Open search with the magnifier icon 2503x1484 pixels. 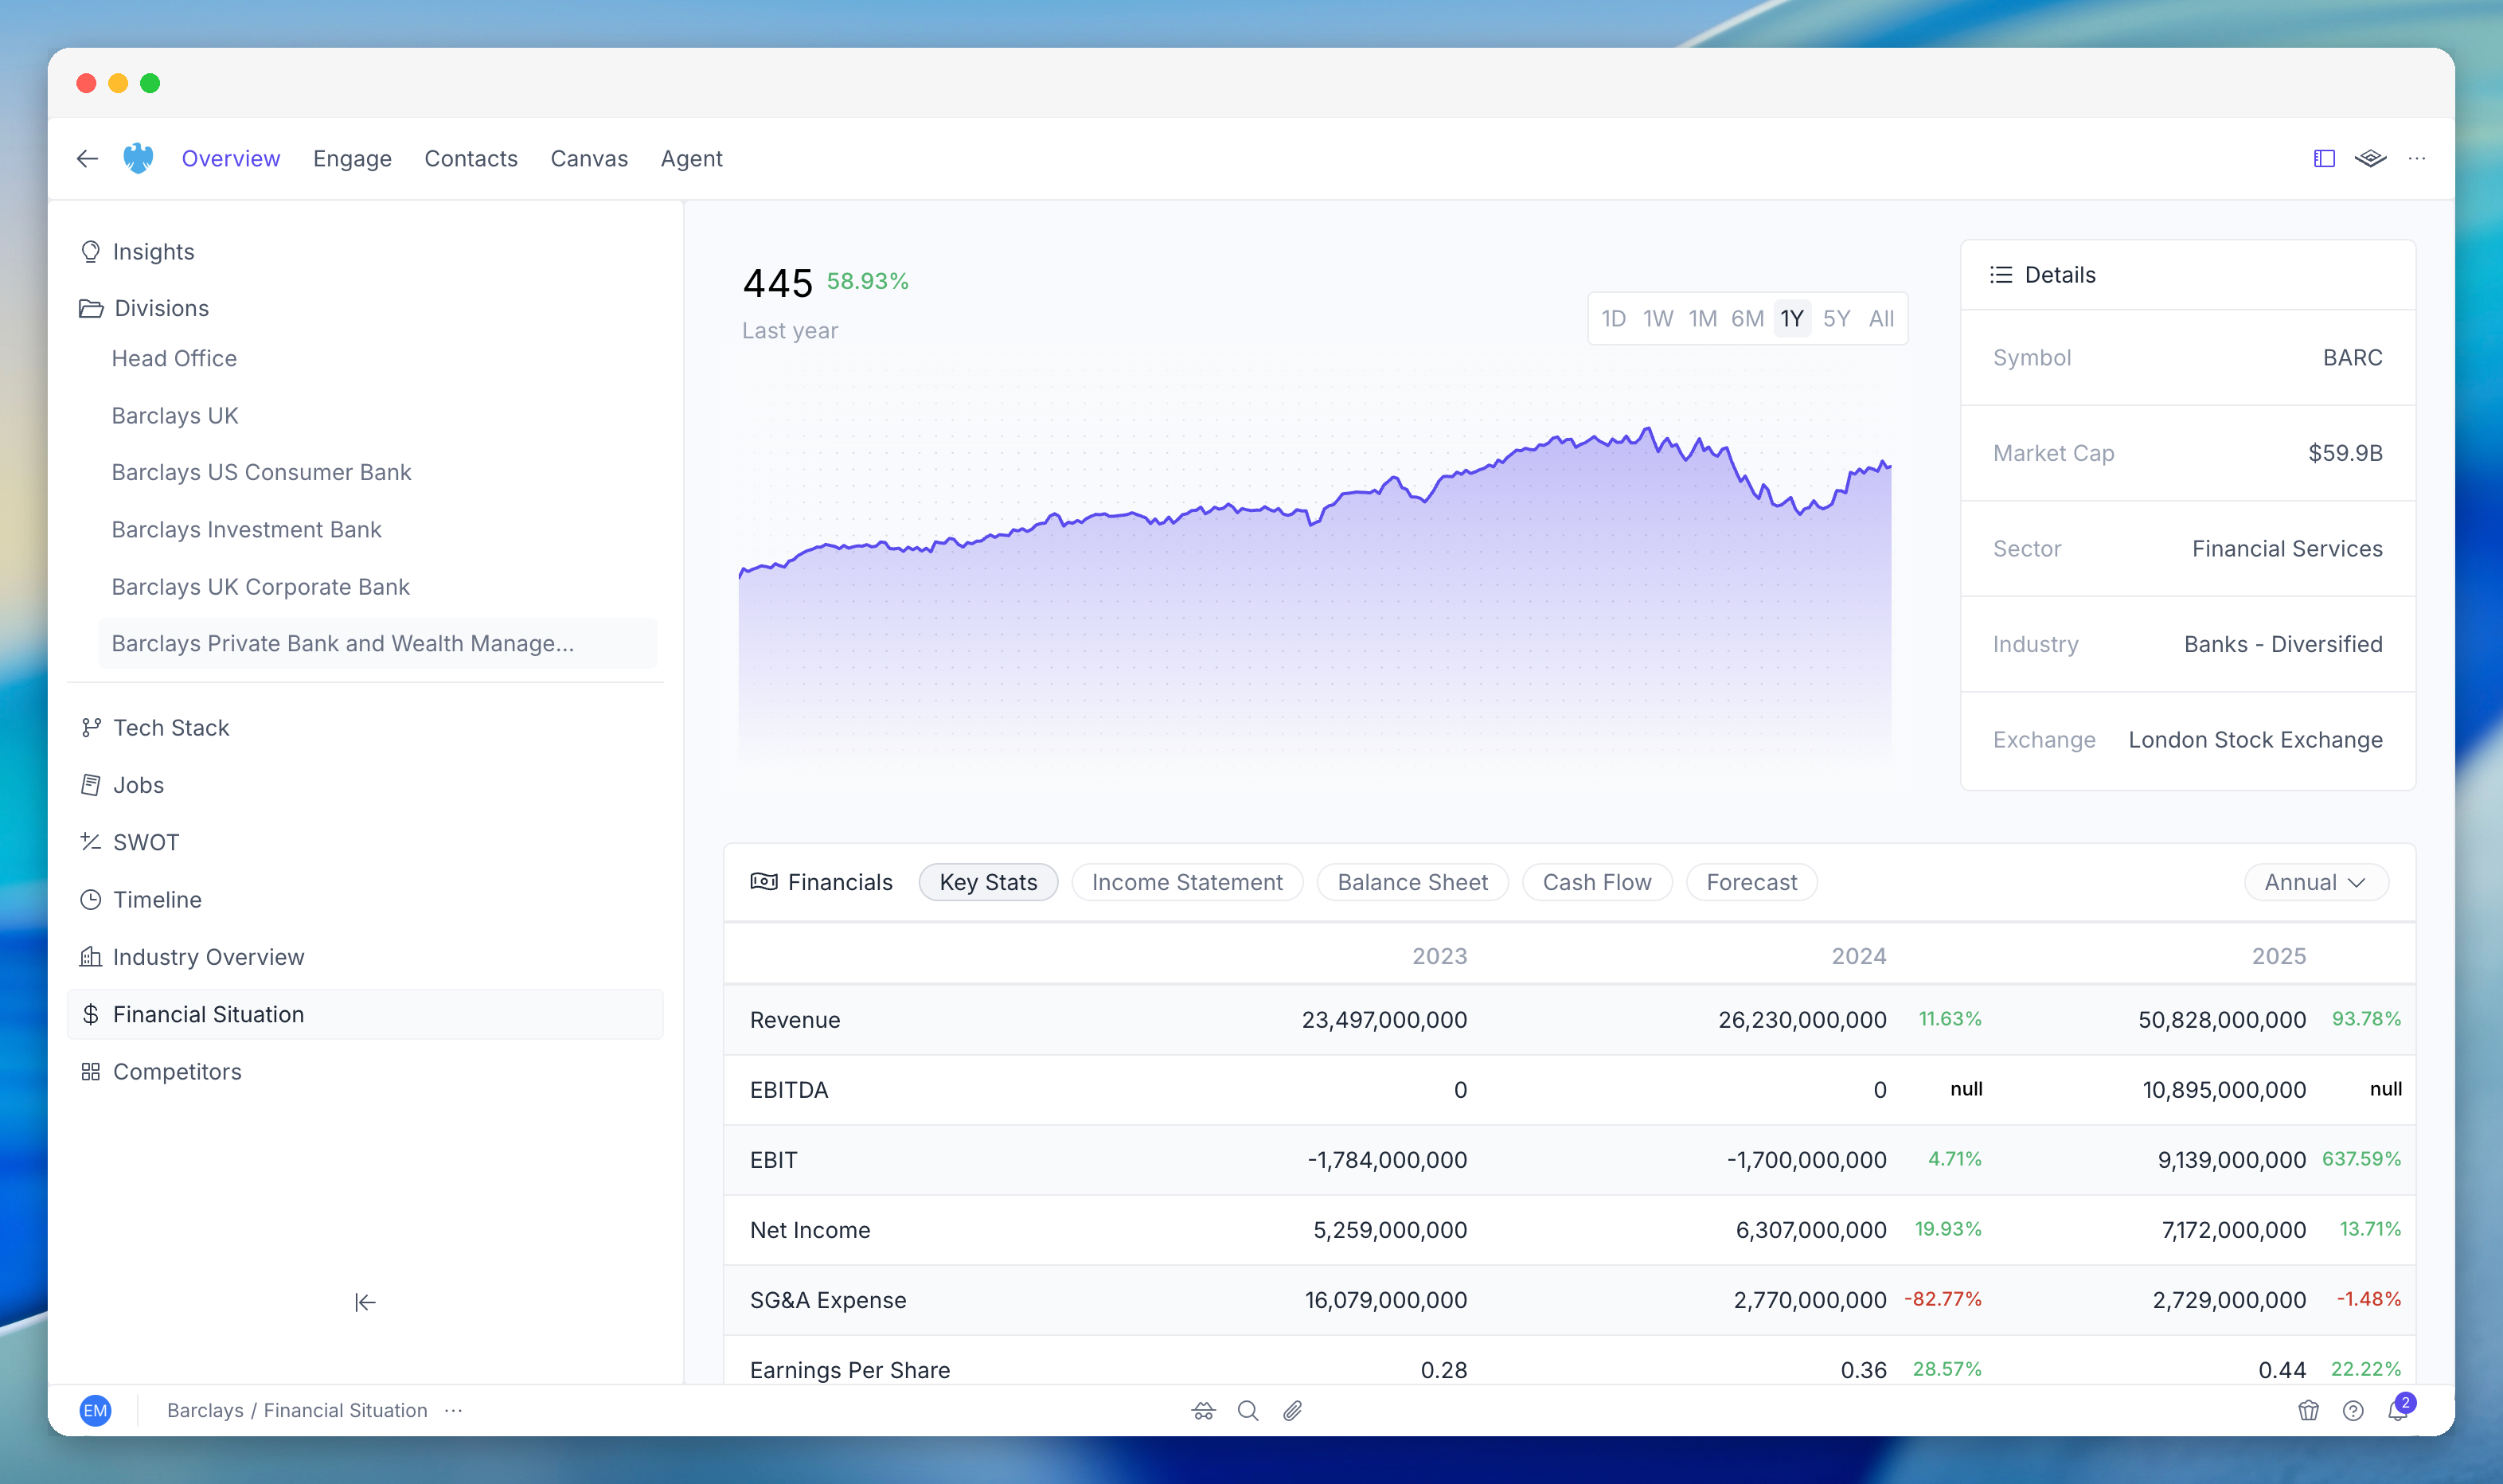[1248, 1411]
